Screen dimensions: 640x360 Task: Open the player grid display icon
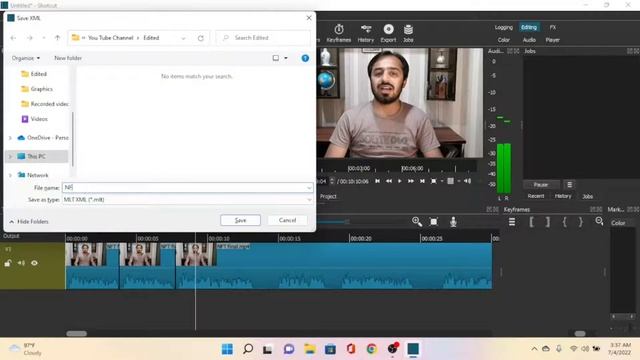(450, 181)
